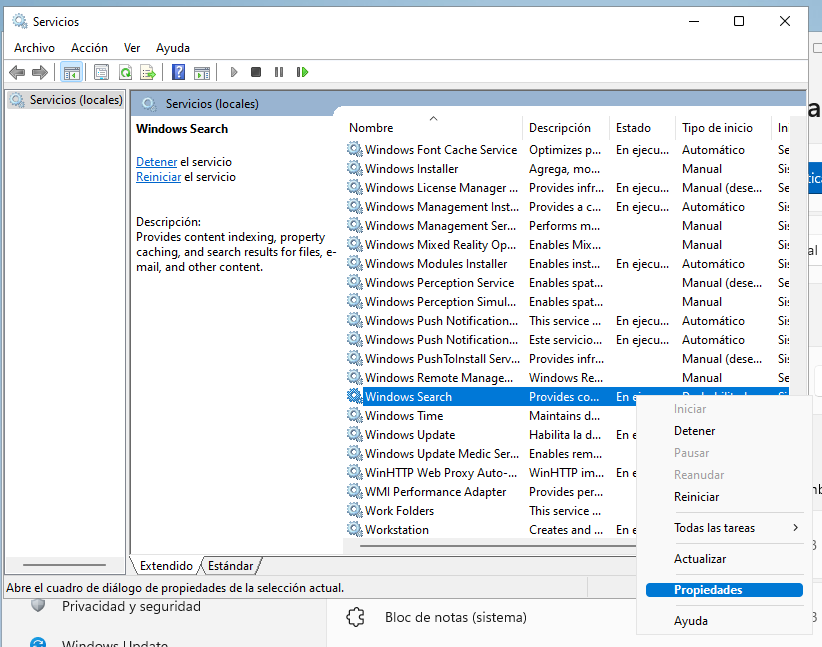Image resolution: width=822 pixels, height=647 pixels.
Task: Click the Reiniciar el servicio link
Action: (x=158, y=177)
